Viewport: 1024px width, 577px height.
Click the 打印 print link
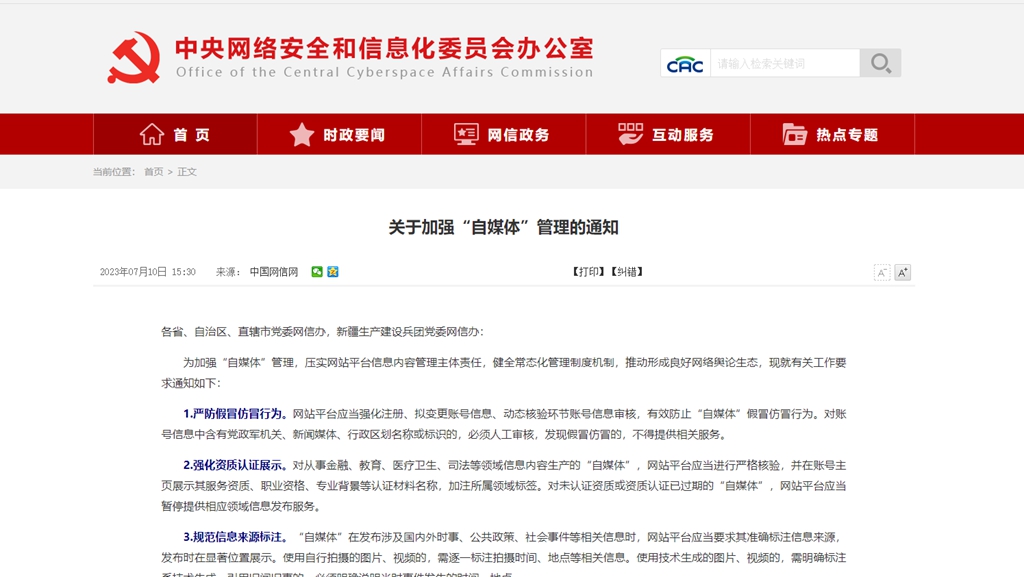[587, 272]
